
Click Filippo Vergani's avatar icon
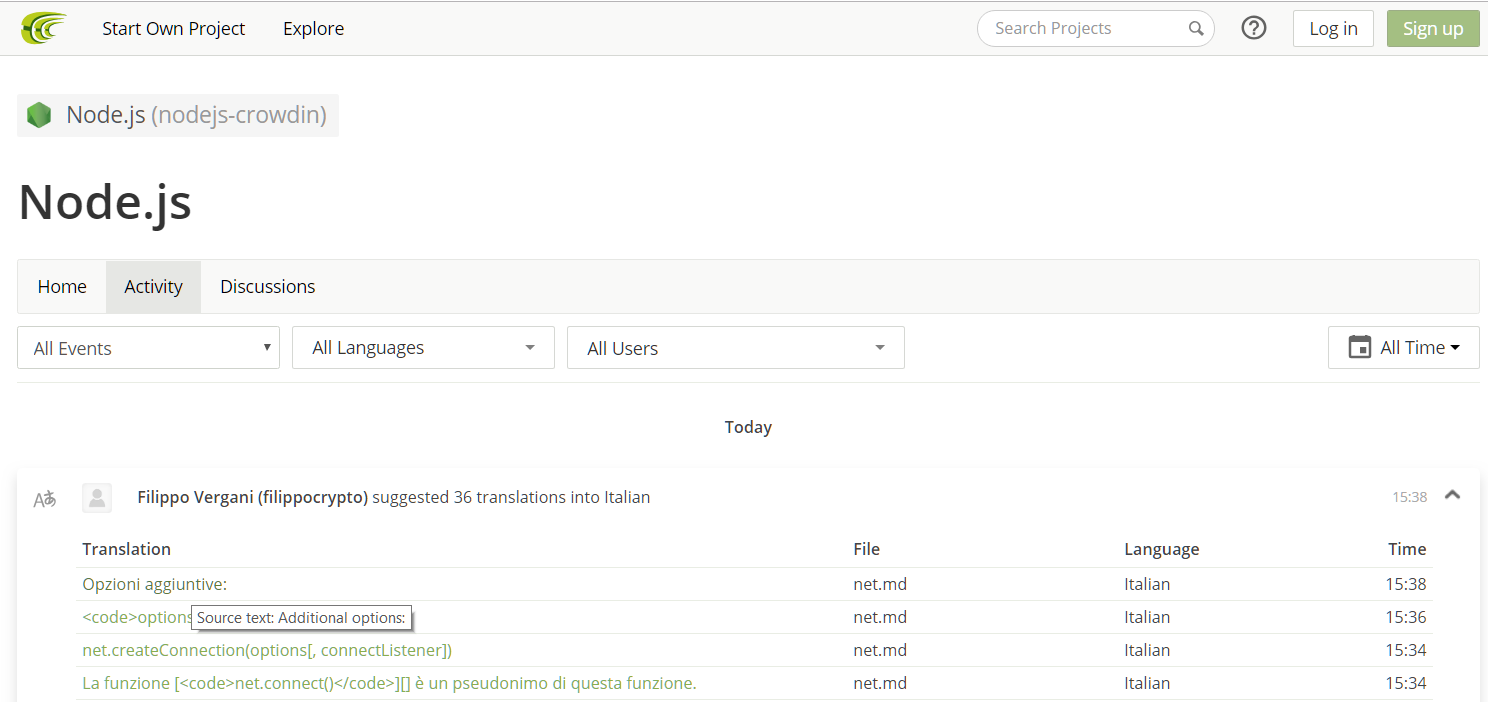[x=97, y=498]
